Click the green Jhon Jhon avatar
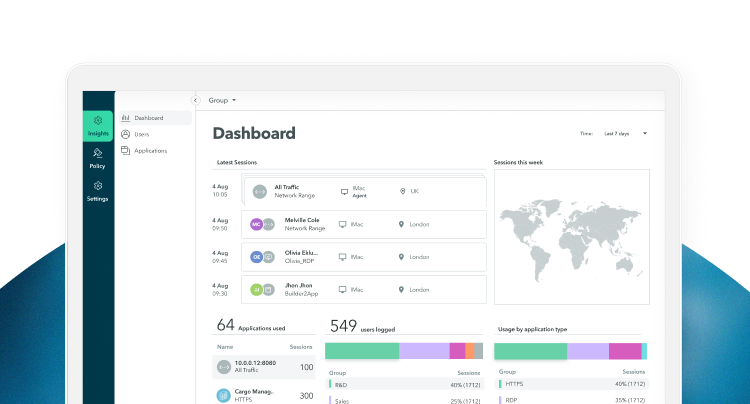Screen dimensions: 750x404 pos(256,290)
